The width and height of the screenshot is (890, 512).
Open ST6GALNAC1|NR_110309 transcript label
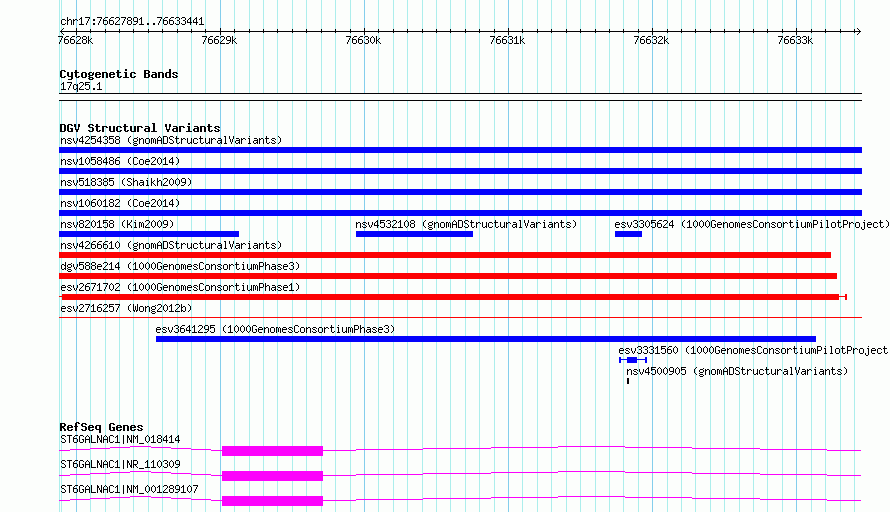coord(120,464)
